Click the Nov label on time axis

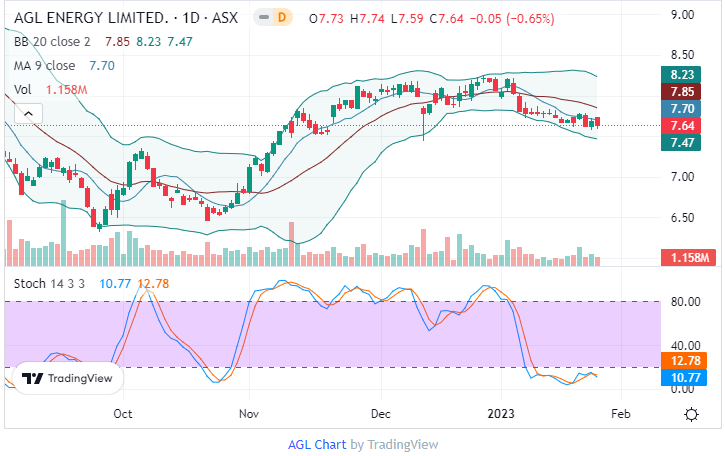(249, 413)
